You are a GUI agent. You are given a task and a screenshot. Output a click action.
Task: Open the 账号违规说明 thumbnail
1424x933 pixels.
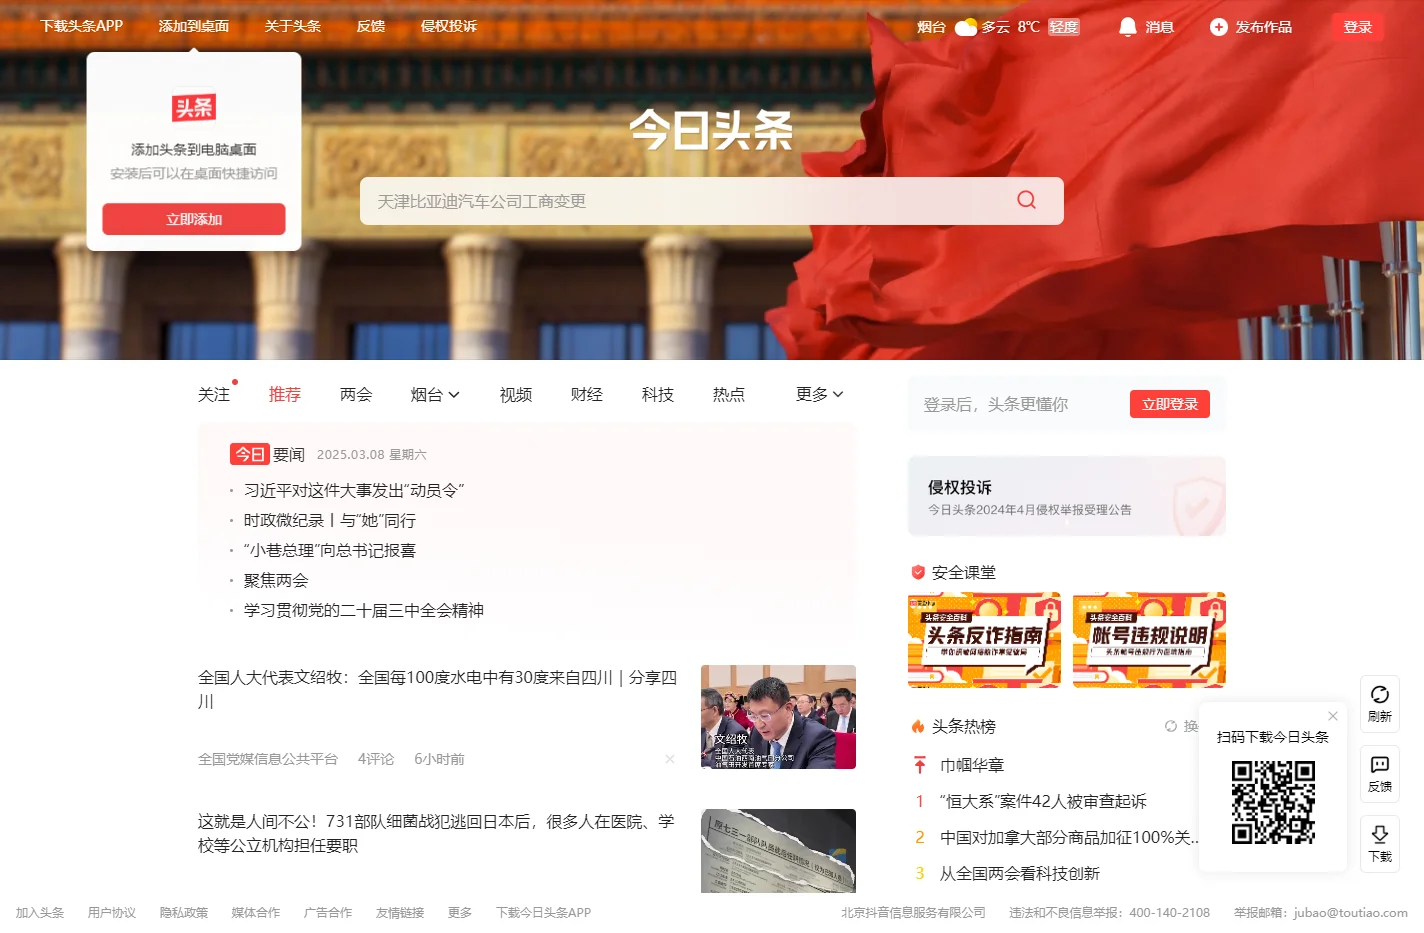(1150, 640)
